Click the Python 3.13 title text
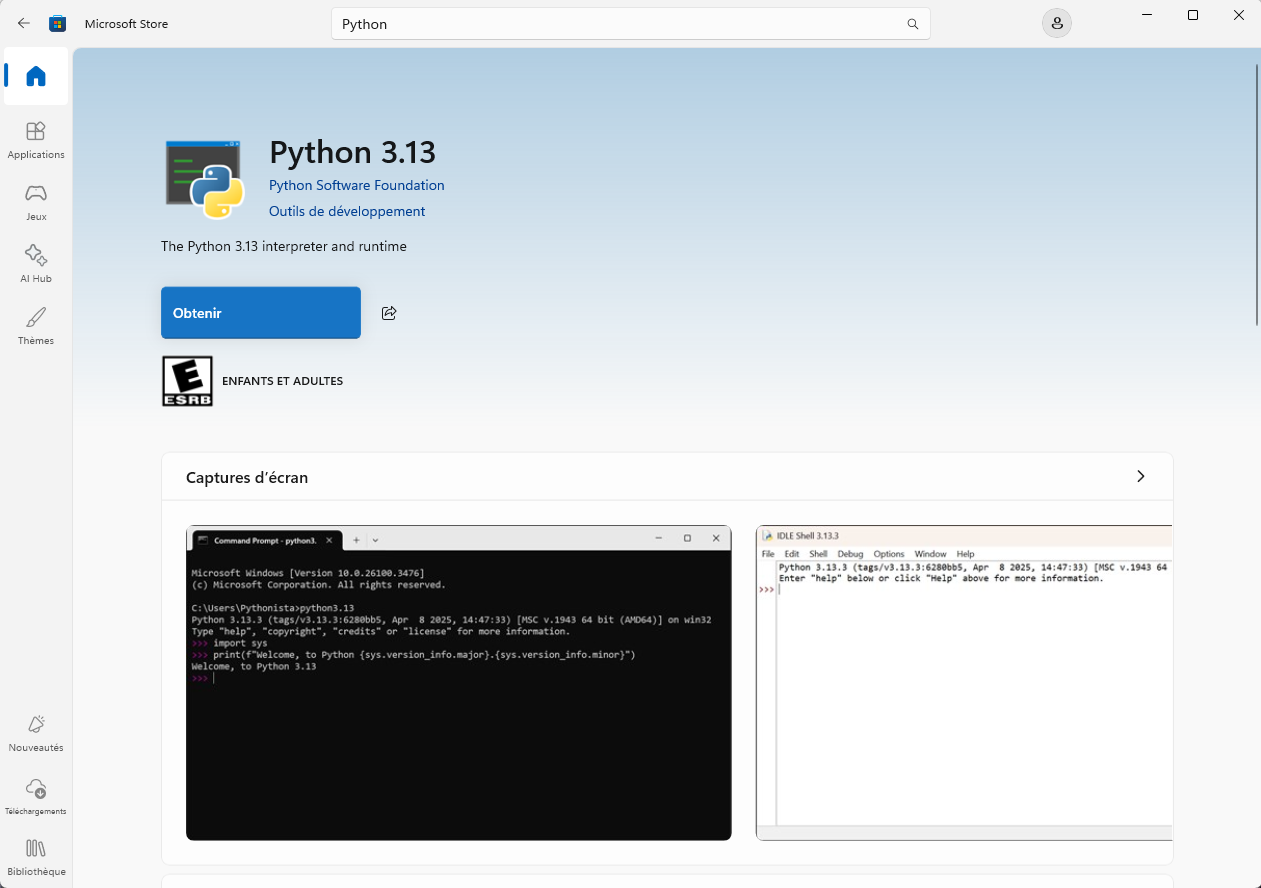The width and height of the screenshot is (1261, 888). (352, 152)
